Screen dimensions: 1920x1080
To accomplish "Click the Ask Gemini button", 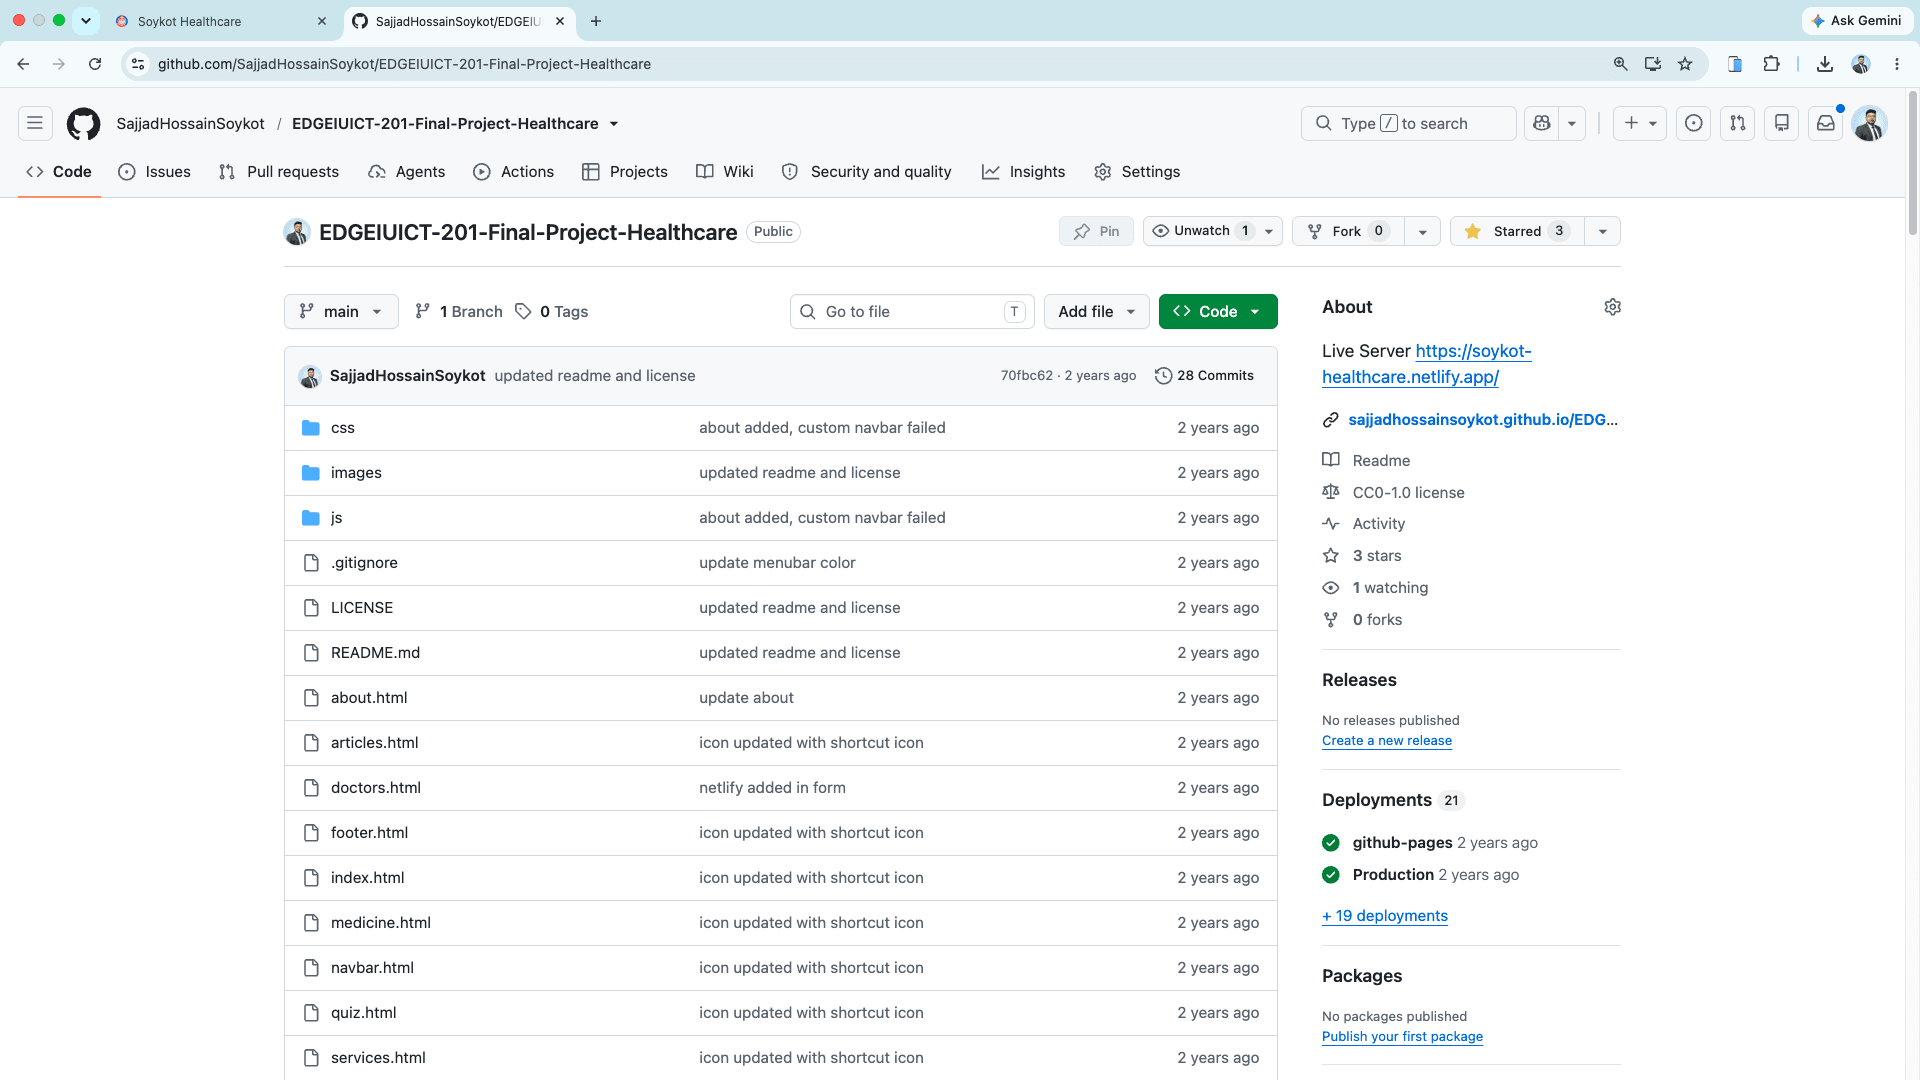I will pyautogui.click(x=1856, y=21).
